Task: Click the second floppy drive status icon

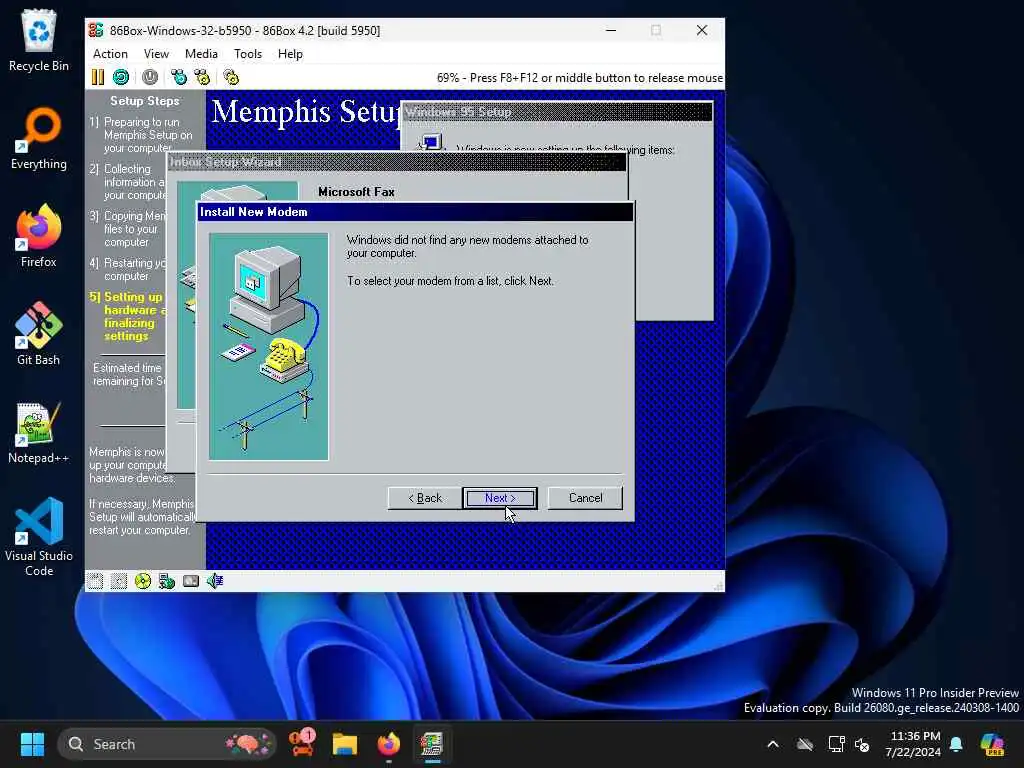Action: 119,581
